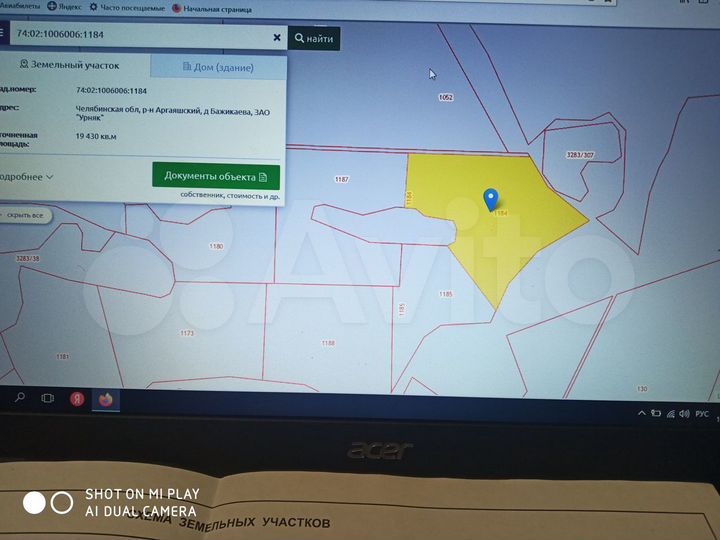Open the Firefox taskbar icon
The image size is (720, 540).
tap(106, 400)
